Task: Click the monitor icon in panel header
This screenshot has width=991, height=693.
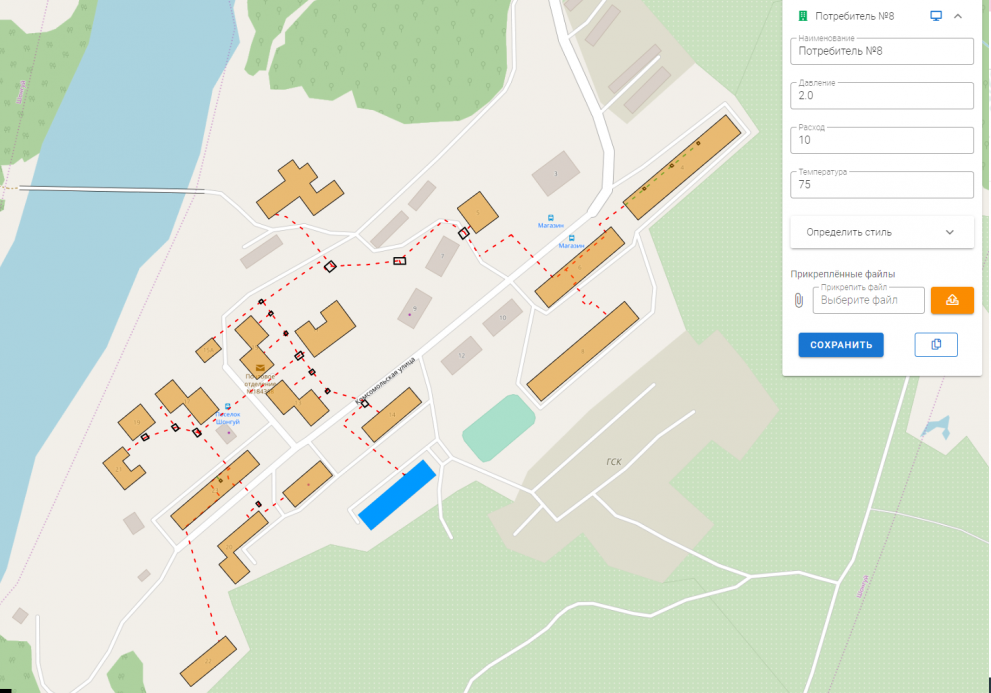Action: click(x=936, y=16)
